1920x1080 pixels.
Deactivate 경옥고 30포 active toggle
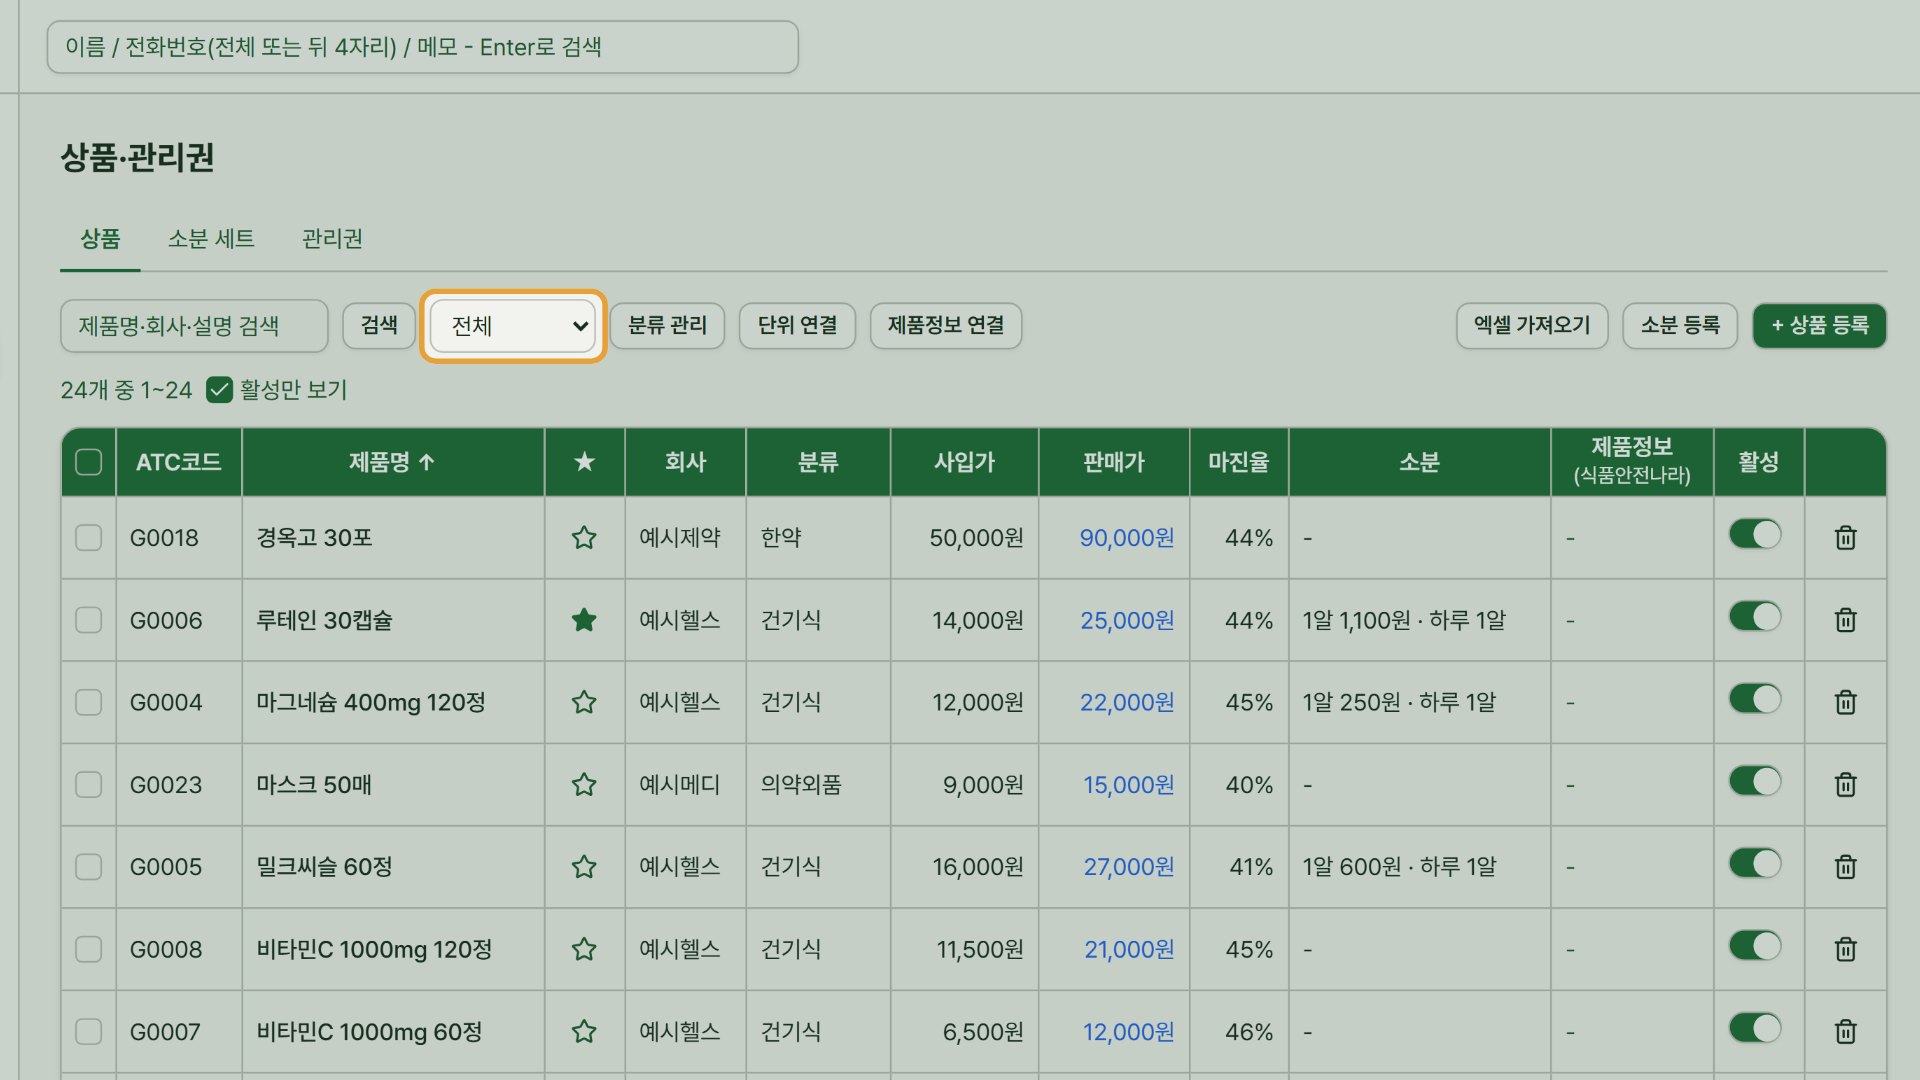point(1756,534)
